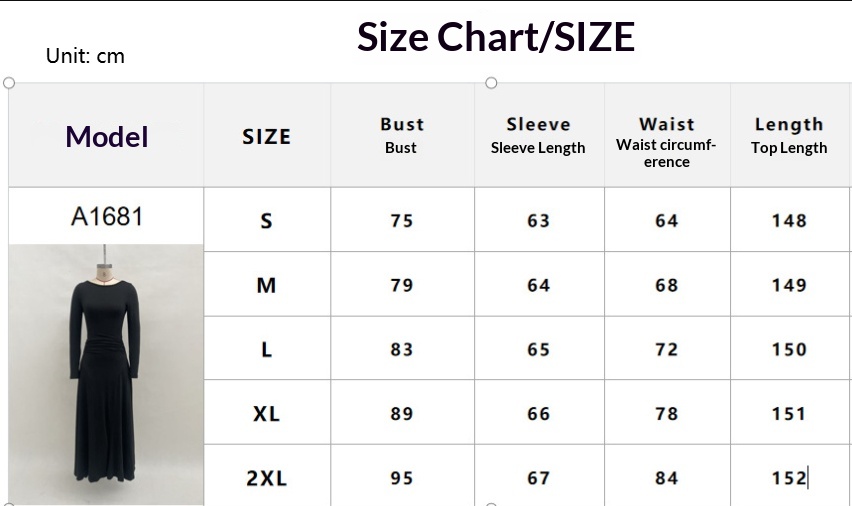Click the bust value 79 cell
Image resolution: width=852 pixels, height=506 pixels.
pos(402,285)
